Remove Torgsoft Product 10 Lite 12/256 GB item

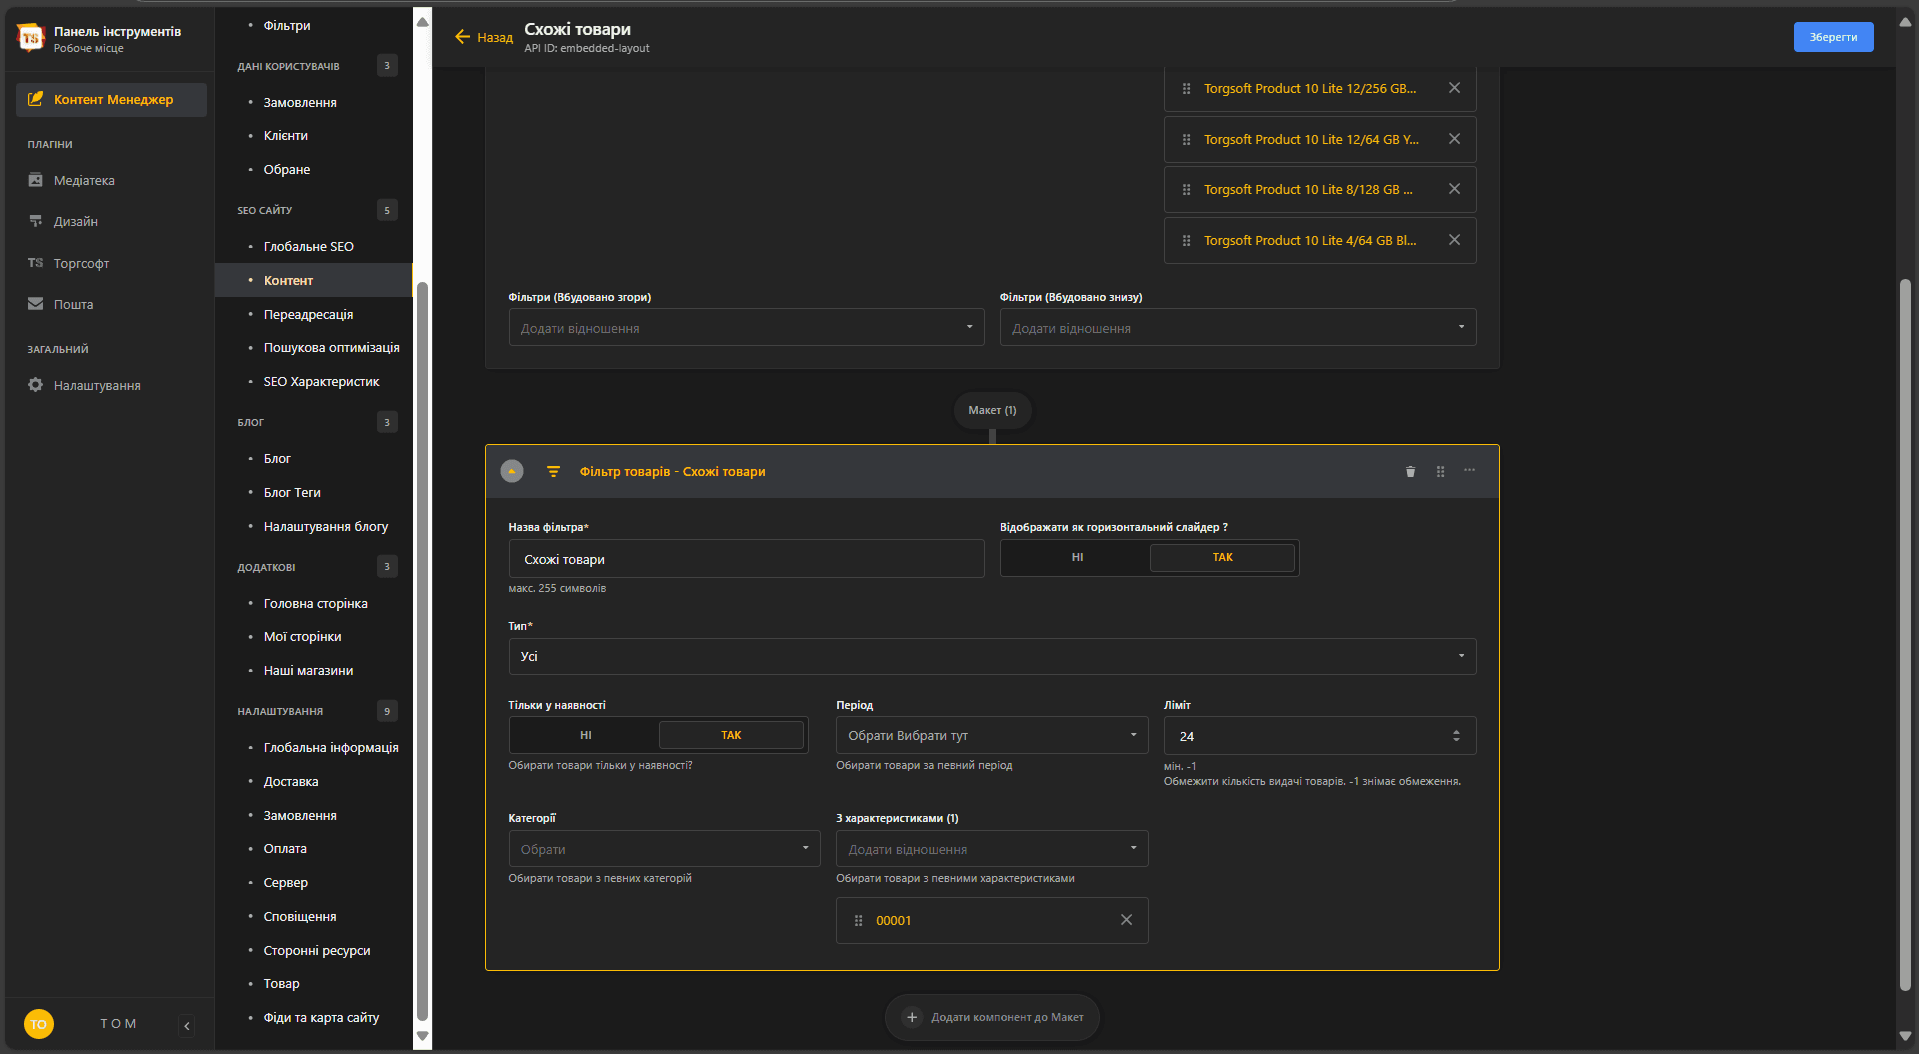click(1454, 88)
